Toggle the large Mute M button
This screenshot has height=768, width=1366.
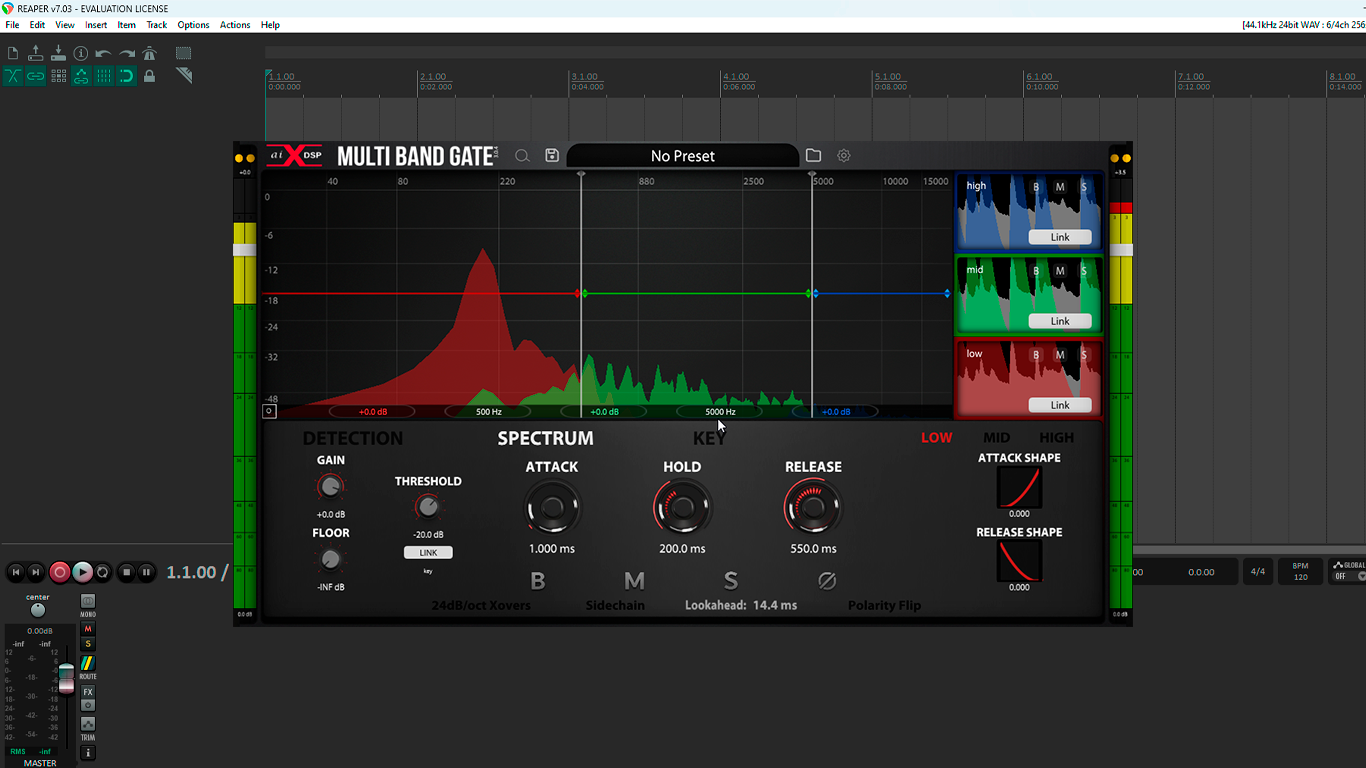point(634,581)
